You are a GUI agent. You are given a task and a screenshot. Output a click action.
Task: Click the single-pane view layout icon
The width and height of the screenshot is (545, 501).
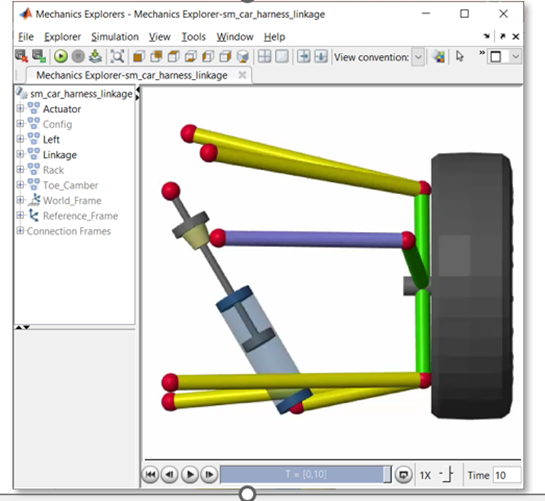[282, 56]
